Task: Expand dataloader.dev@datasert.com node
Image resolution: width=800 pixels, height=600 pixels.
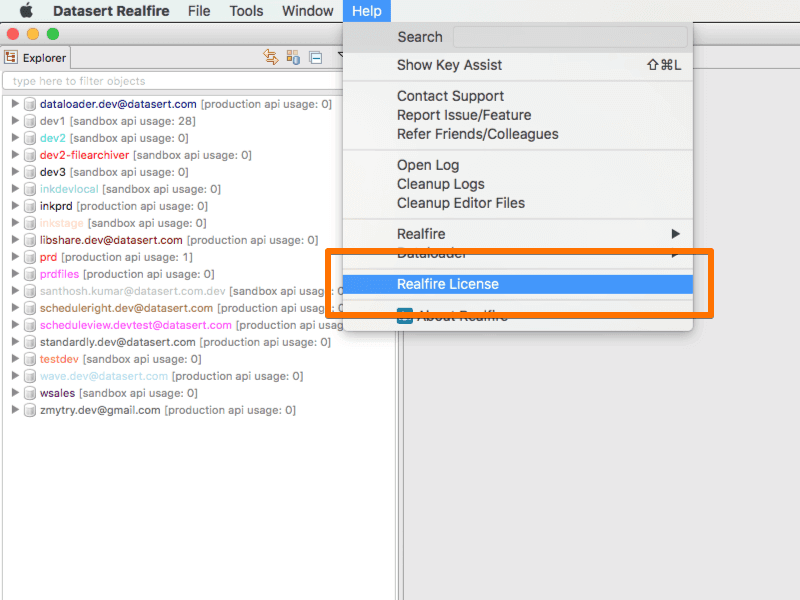Action: pyautogui.click(x=15, y=104)
